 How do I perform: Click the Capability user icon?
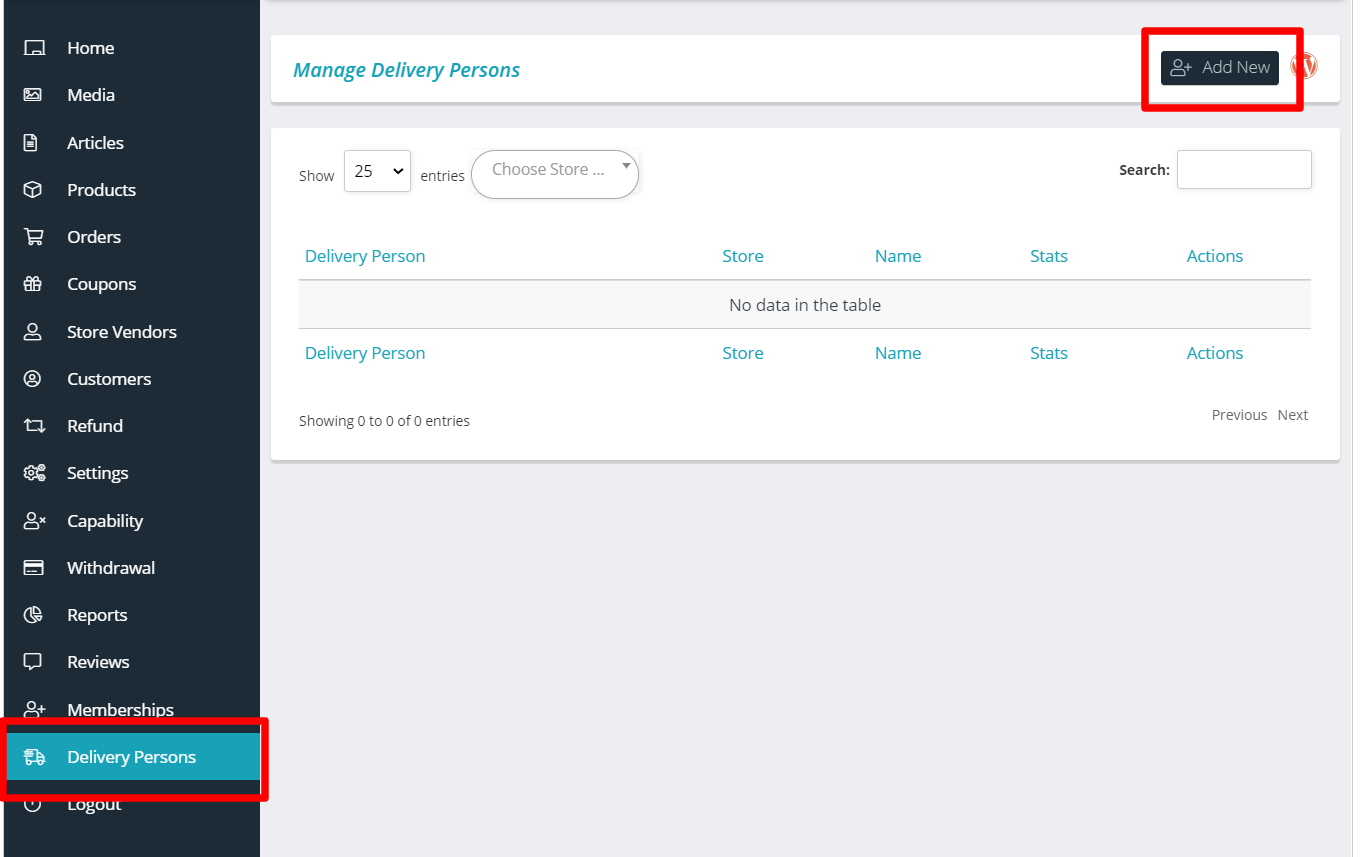click(x=35, y=521)
